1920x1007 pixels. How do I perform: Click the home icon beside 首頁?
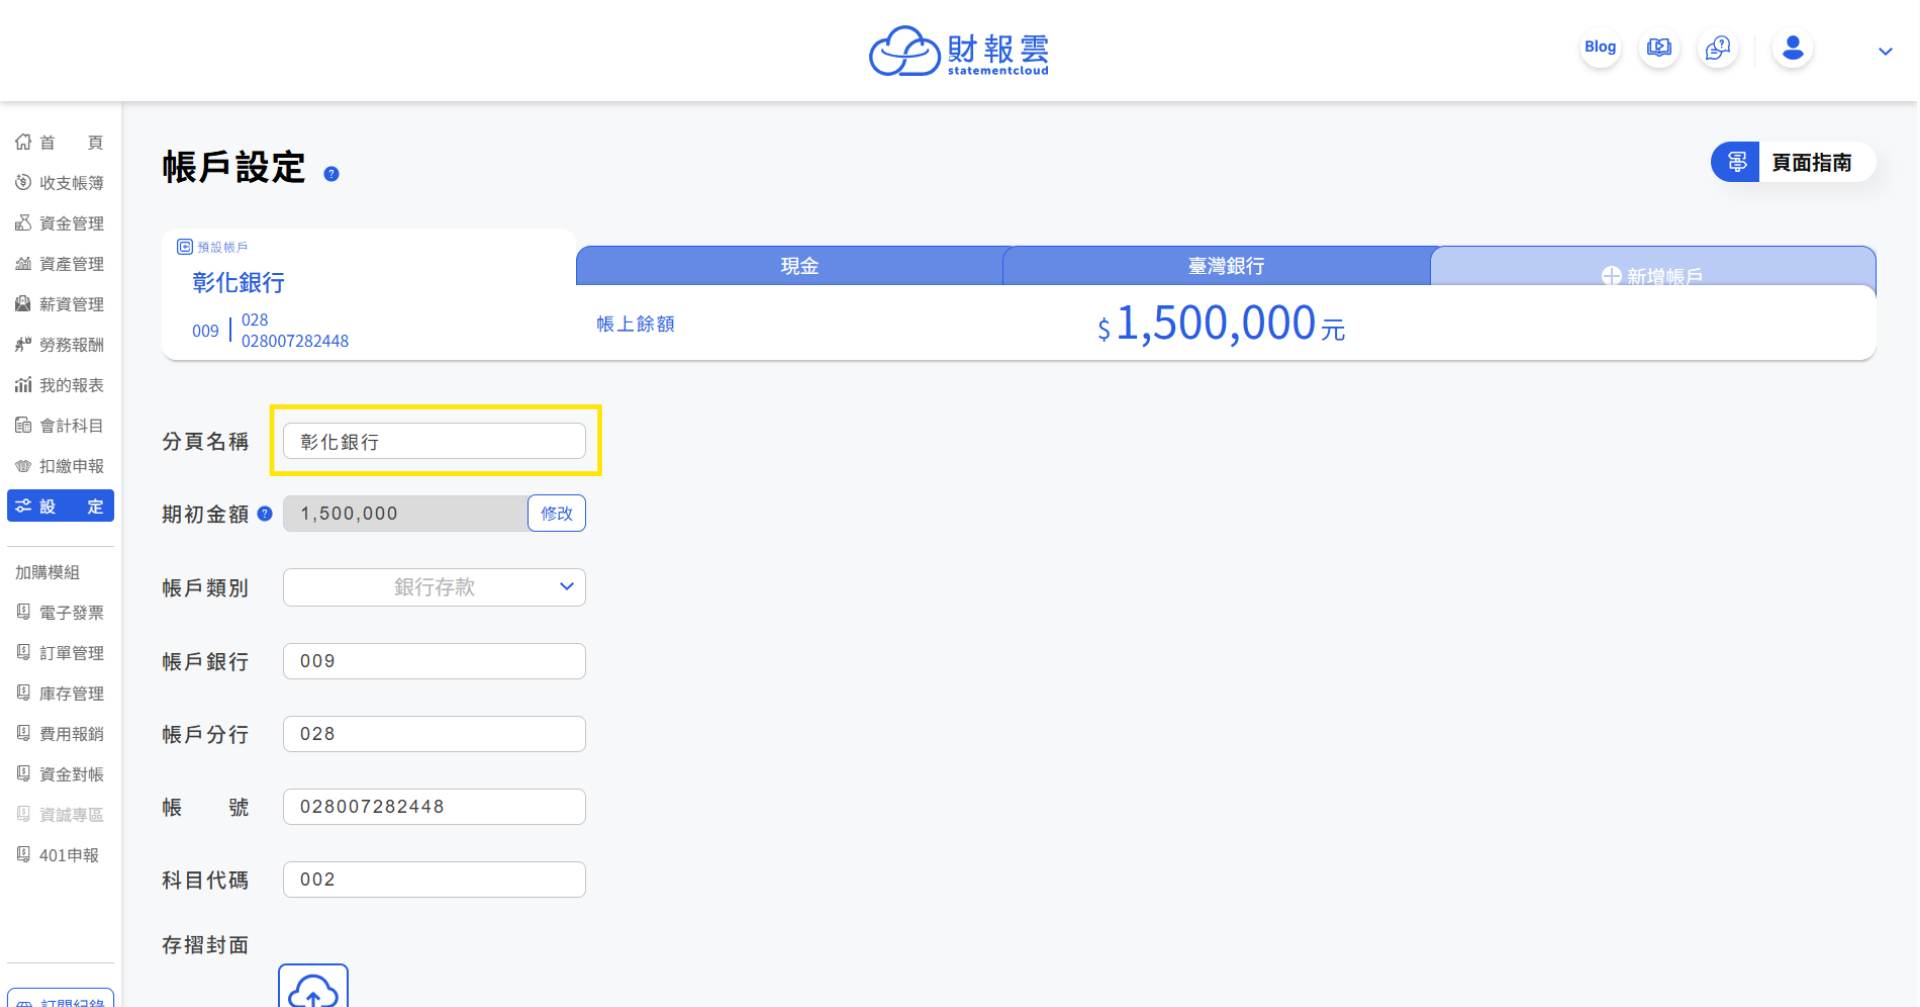[23, 142]
